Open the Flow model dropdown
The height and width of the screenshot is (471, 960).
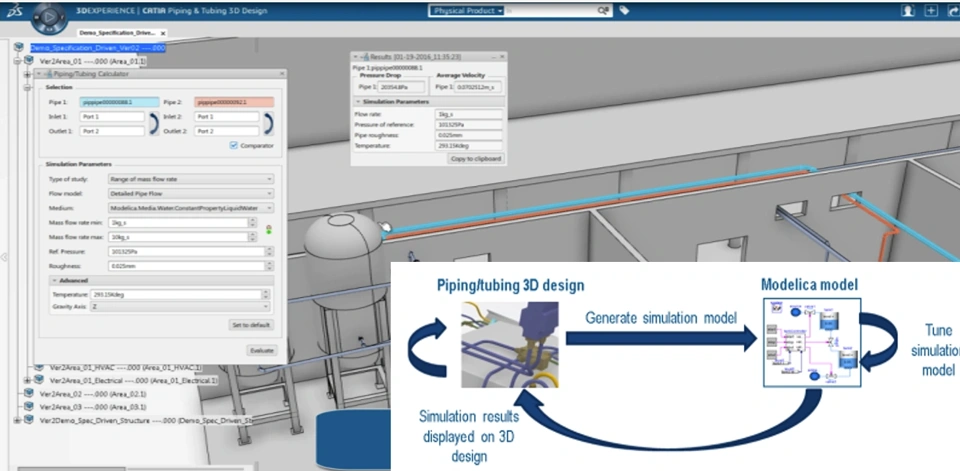(x=190, y=194)
